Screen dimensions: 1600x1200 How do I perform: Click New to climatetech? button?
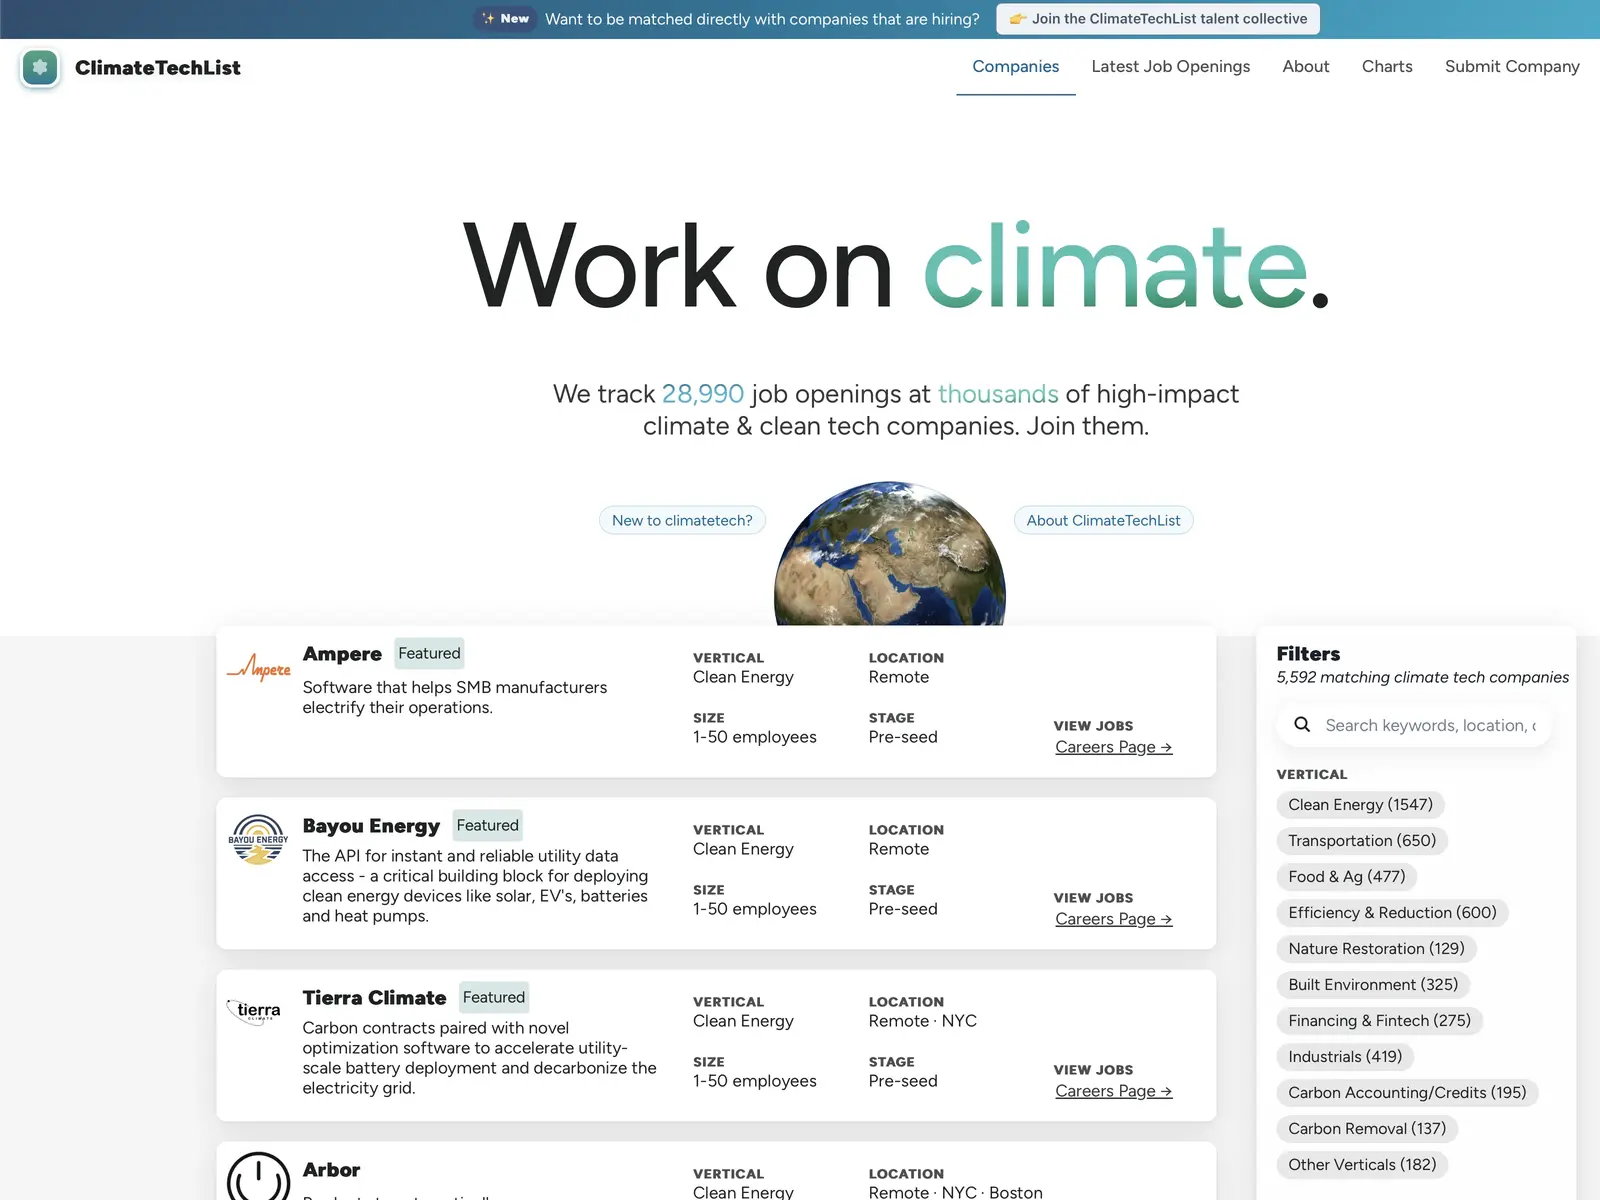pos(682,520)
